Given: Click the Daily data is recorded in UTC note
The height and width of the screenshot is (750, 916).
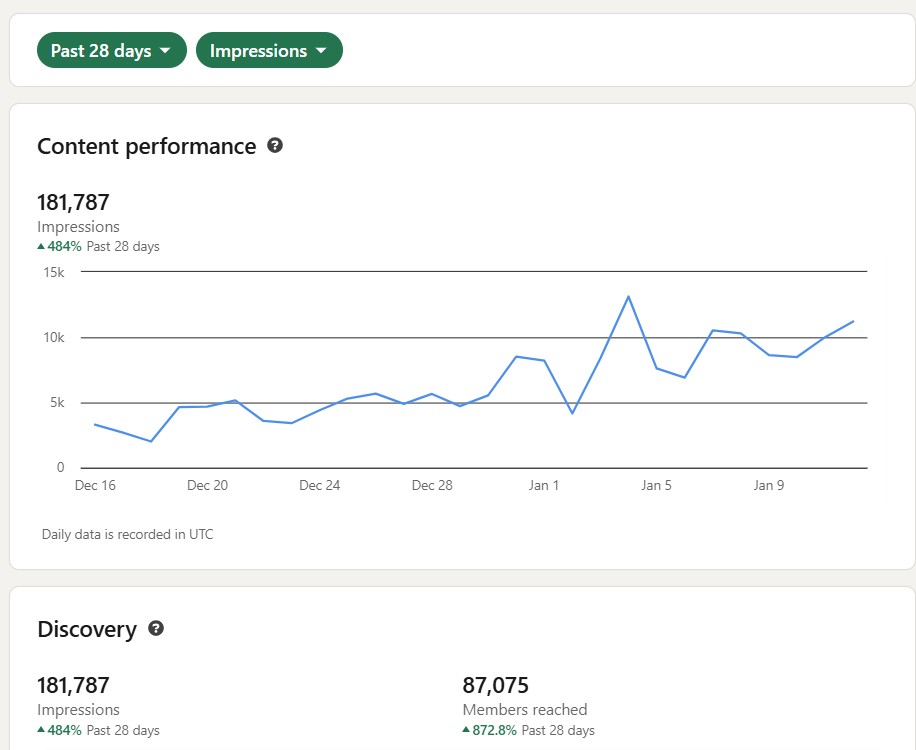Looking at the screenshot, I should 127,535.
